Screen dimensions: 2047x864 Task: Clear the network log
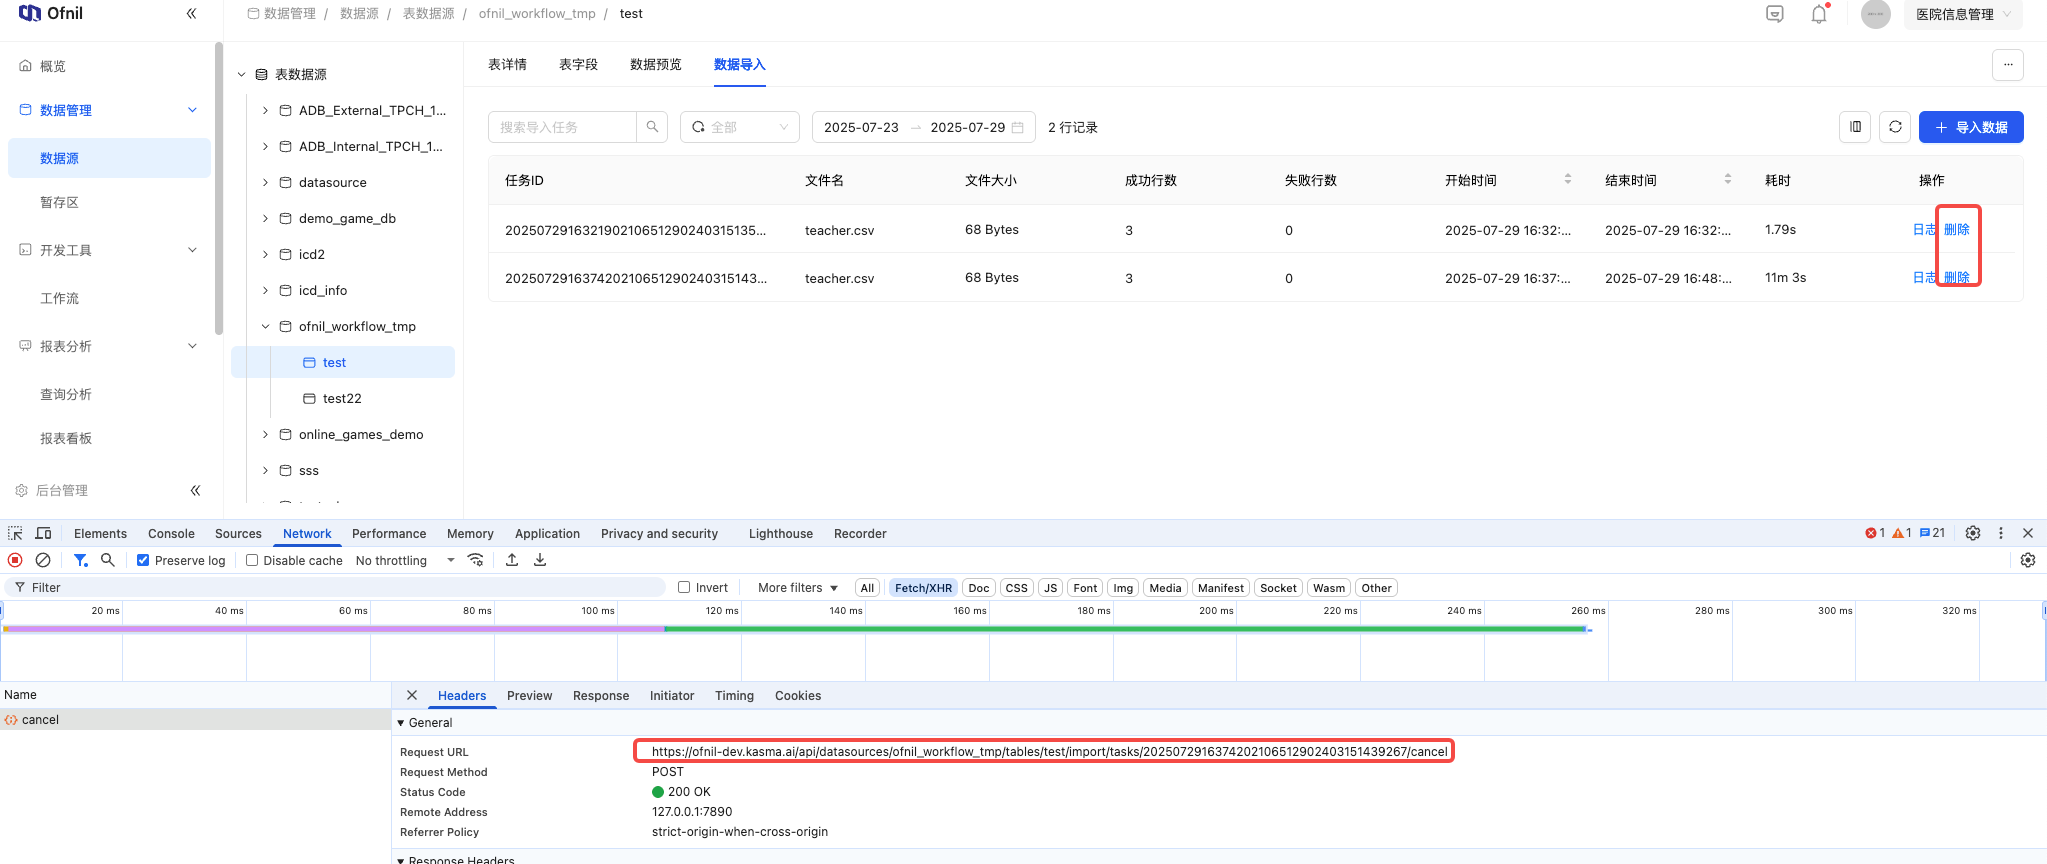pos(43,560)
